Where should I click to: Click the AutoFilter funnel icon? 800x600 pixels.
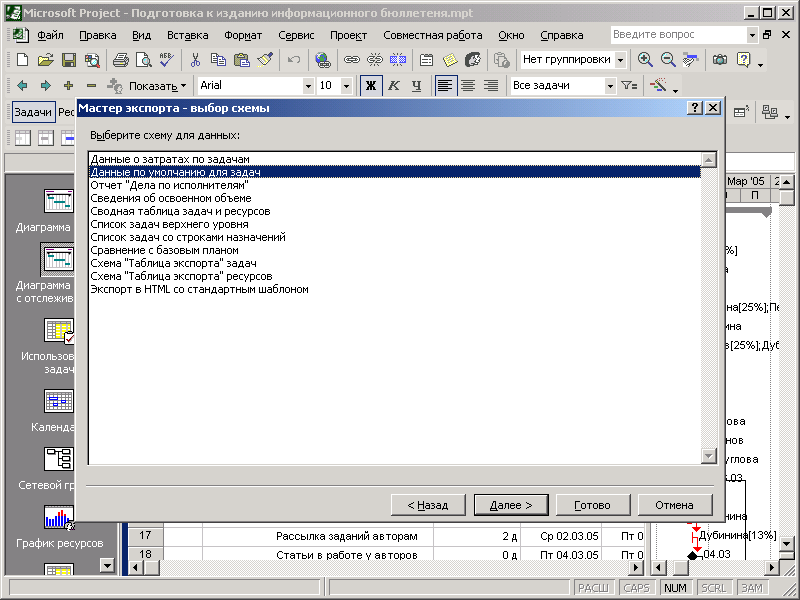point(629,86)
